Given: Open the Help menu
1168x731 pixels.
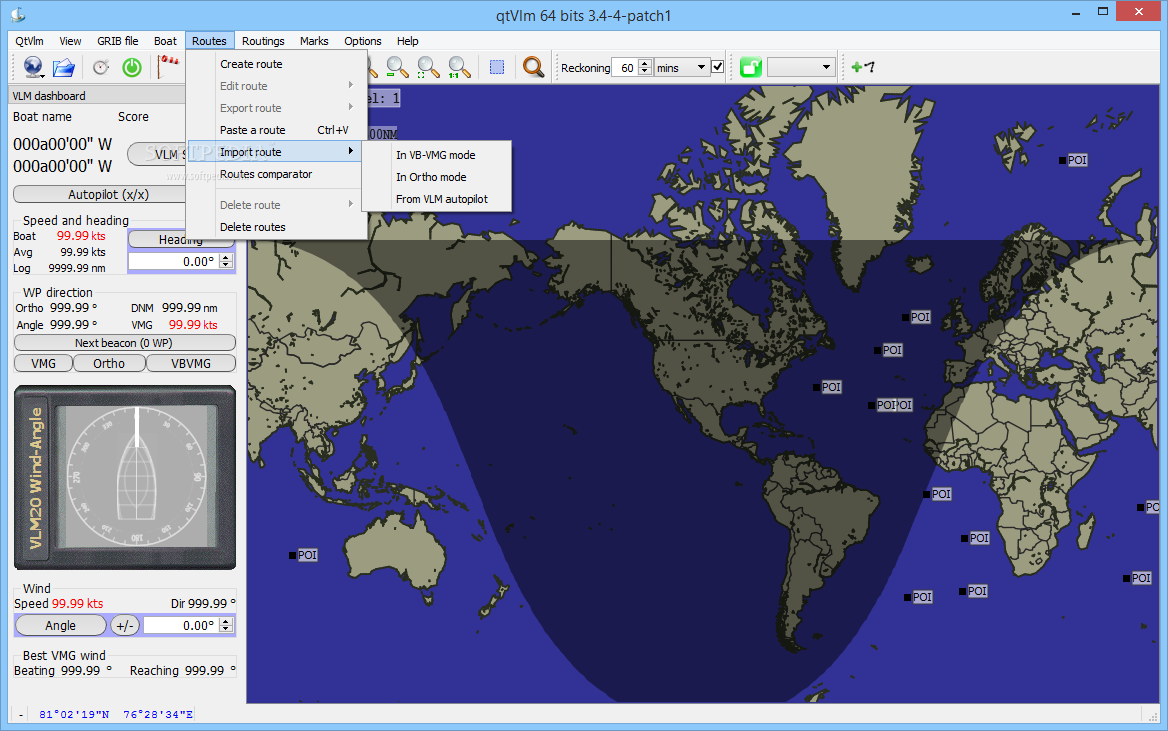Looking at the screenshot, I should coord(407,41).
